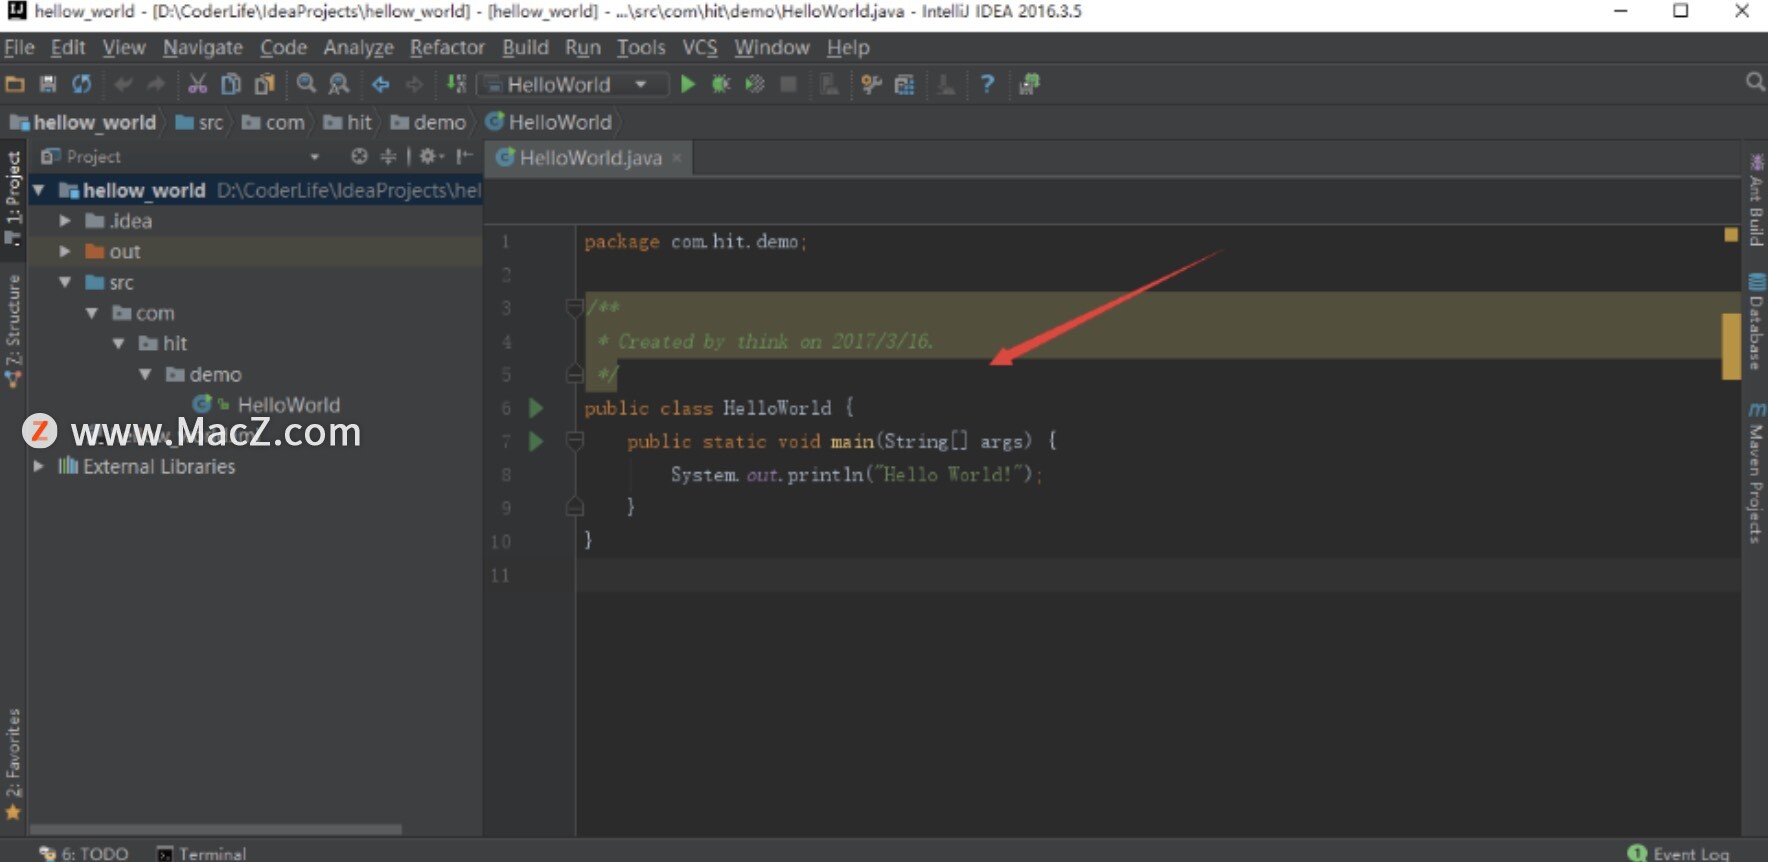This screenshot has width=1768, height=862.
Task: Start debugging with the bug icon
Action: 721,84
